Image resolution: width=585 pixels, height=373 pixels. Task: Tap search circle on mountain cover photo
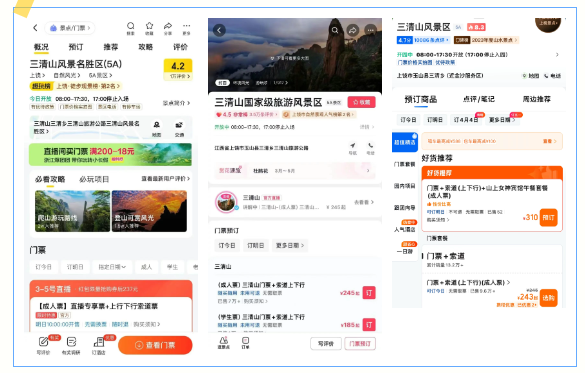tap(335, 30)
